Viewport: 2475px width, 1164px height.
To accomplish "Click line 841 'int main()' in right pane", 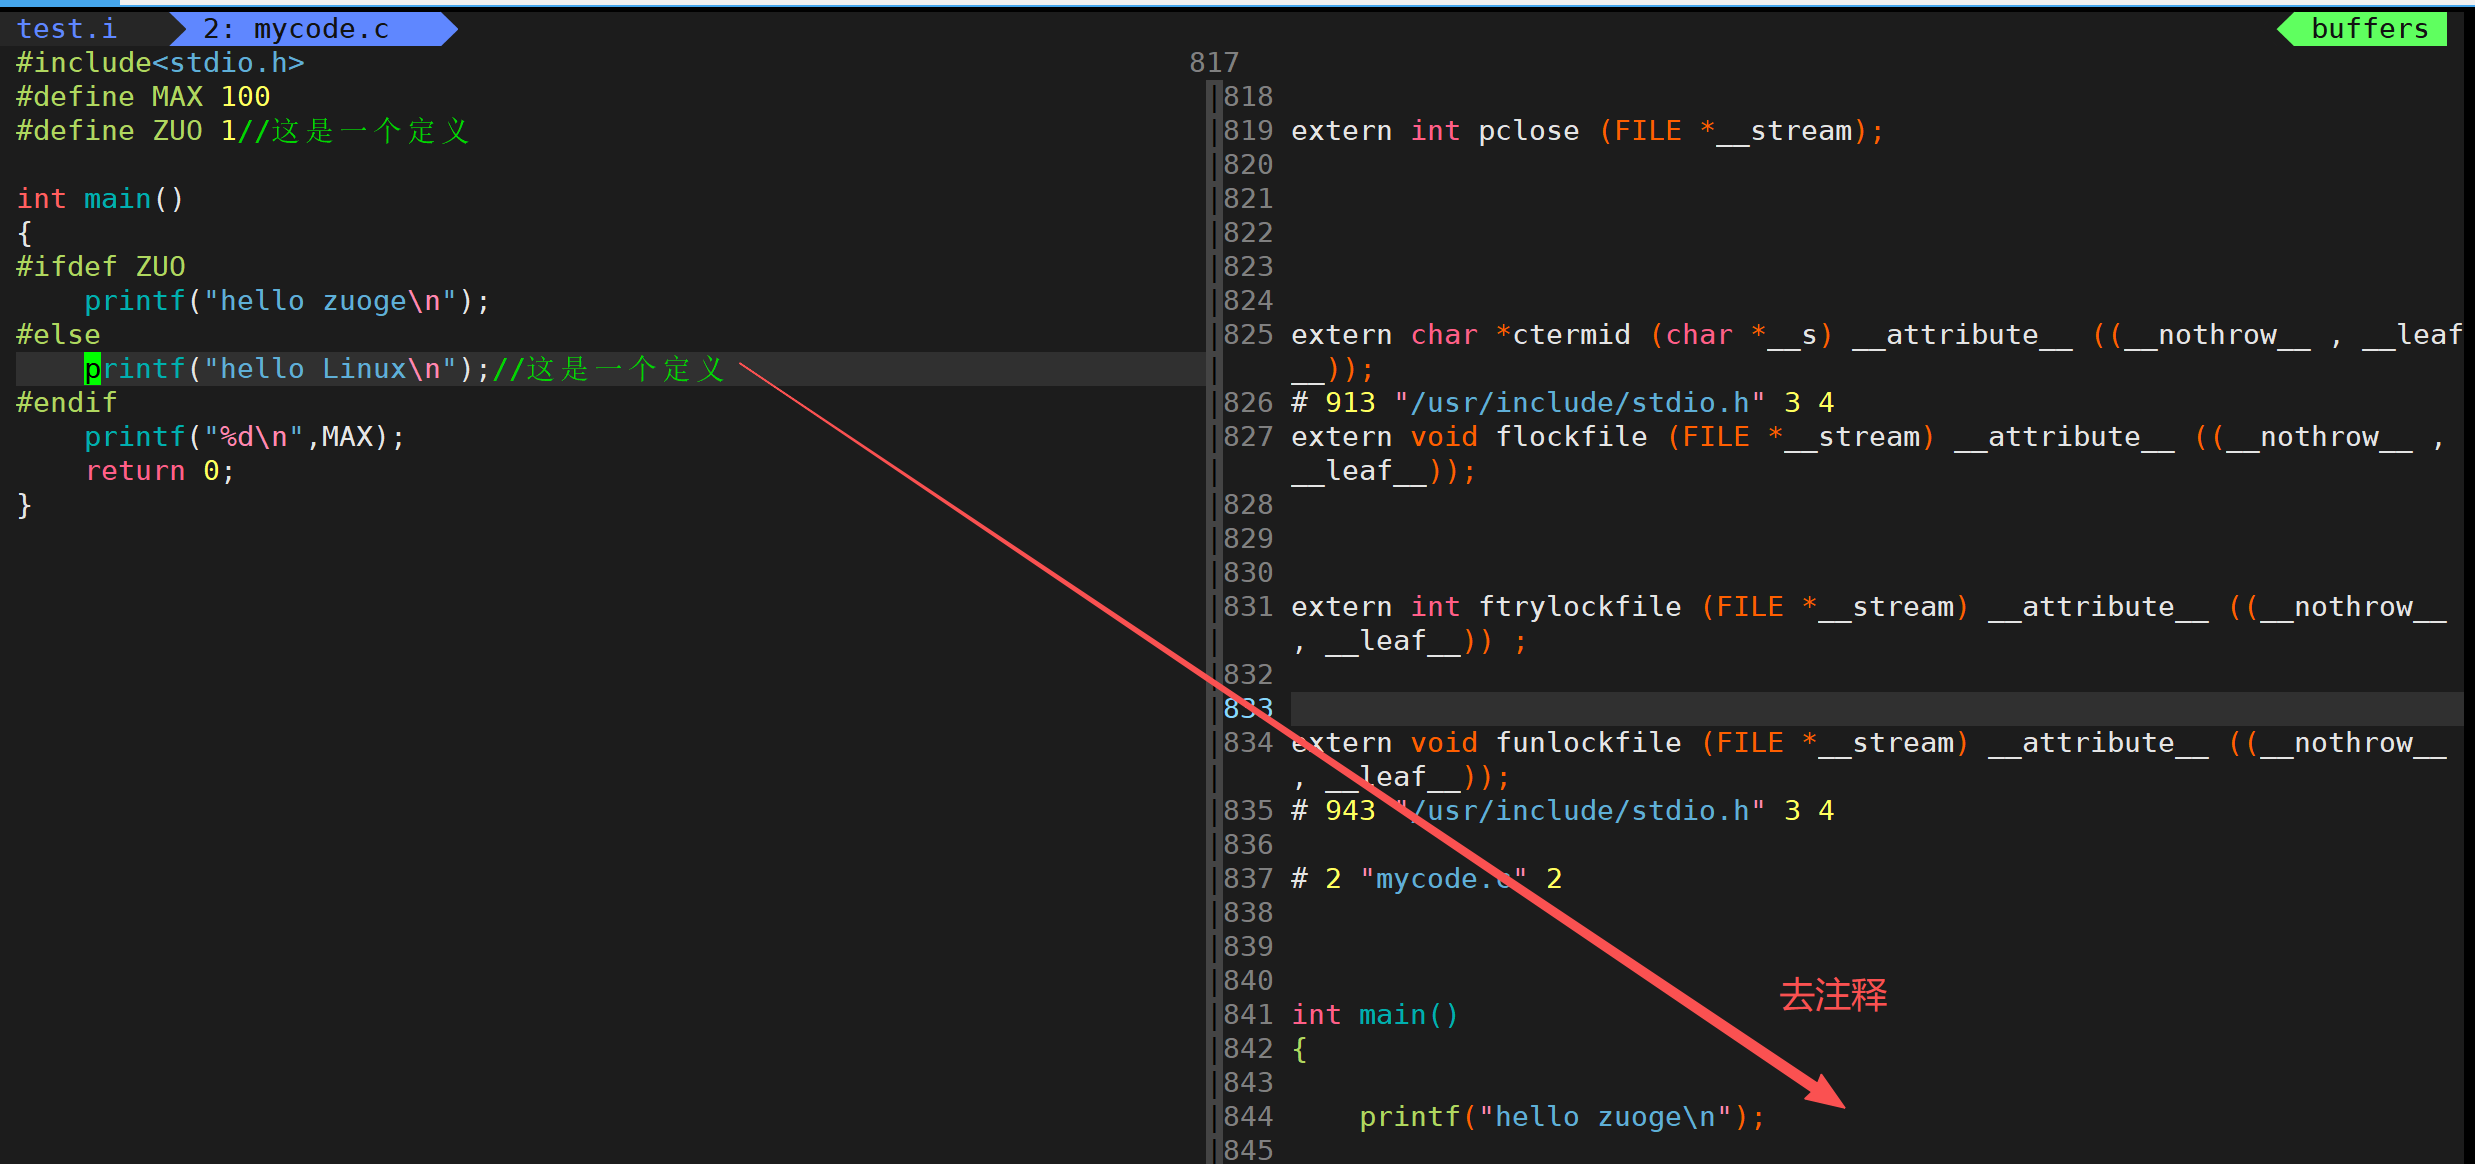I will [x=1375, y=1015].
